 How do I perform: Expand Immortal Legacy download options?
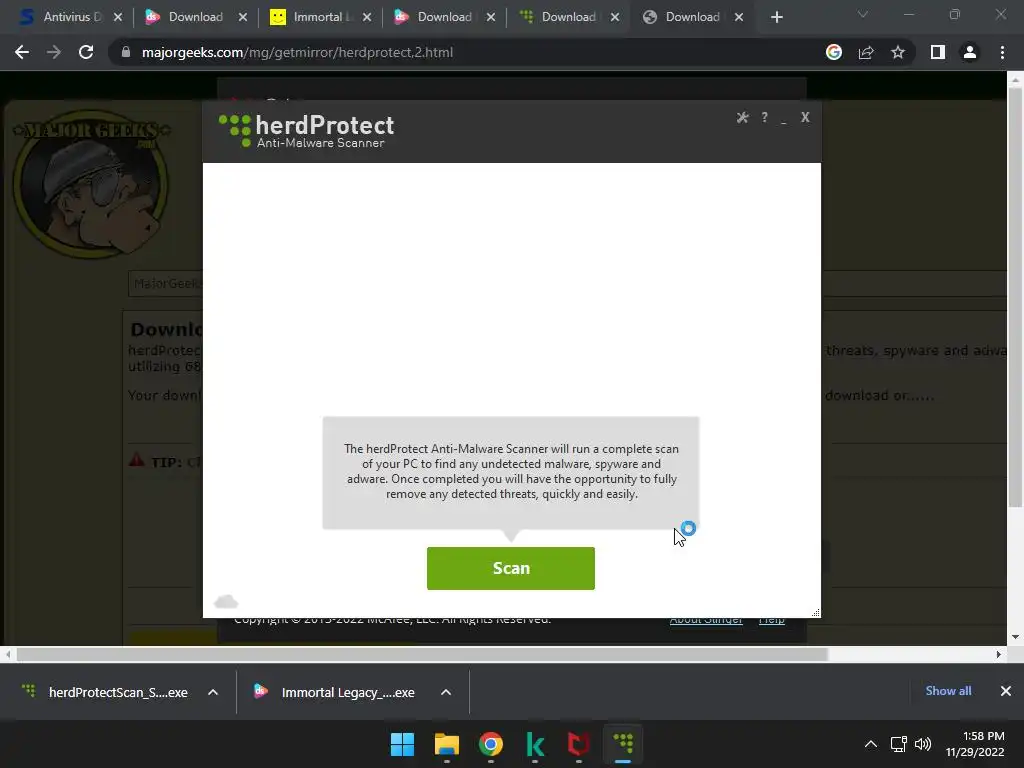click(x=446, y=692)
